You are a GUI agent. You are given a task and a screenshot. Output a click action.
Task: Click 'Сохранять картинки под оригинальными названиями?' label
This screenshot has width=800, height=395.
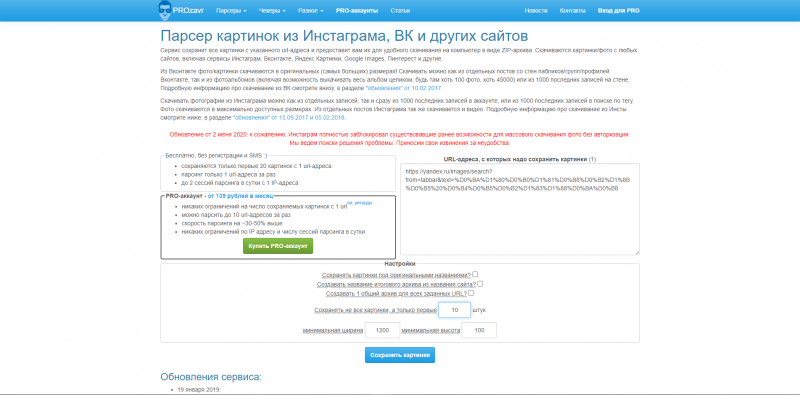pyautogui.click(x=396, y=275)
